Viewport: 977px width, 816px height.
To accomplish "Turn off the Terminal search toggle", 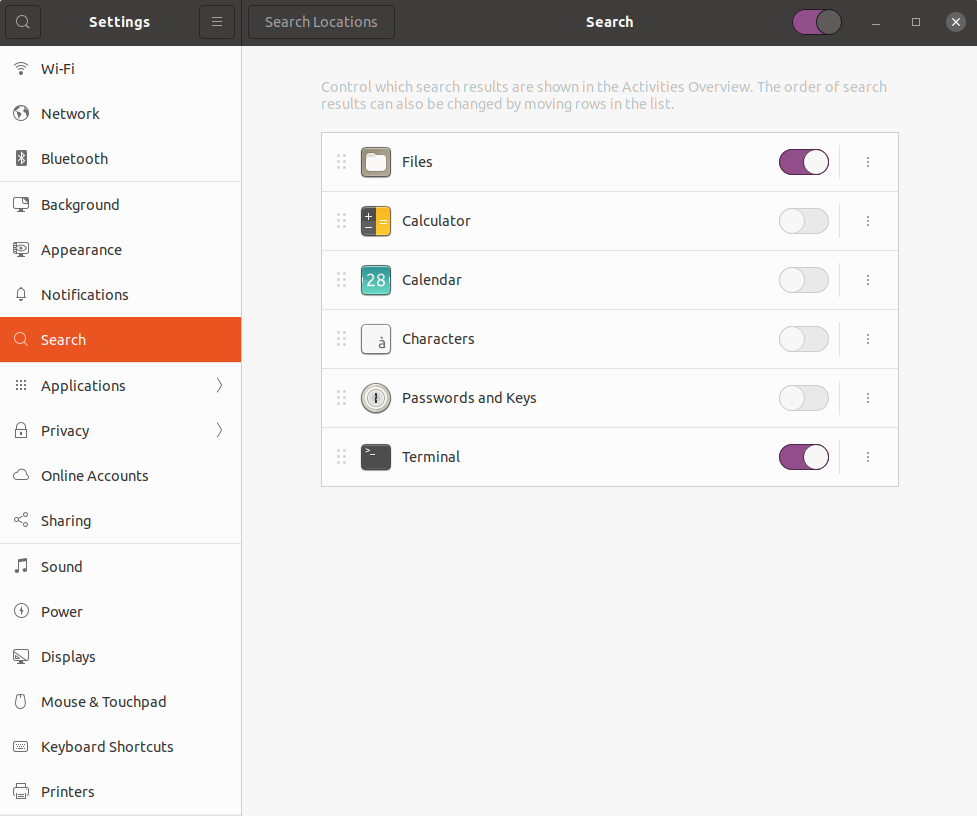I will (803, 457).
